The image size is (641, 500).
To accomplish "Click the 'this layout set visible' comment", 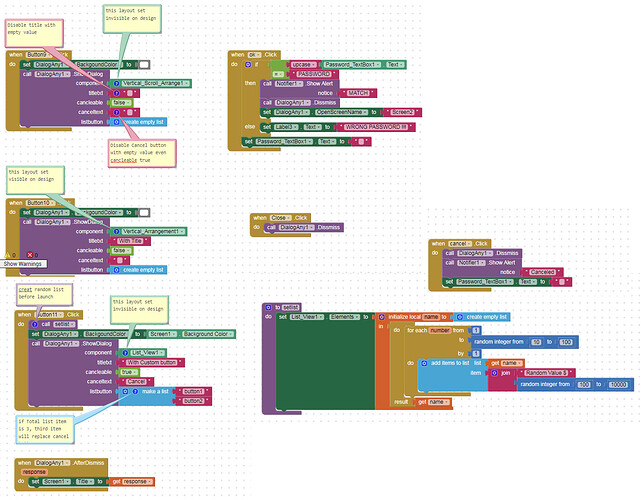I will tap(35, 180).
